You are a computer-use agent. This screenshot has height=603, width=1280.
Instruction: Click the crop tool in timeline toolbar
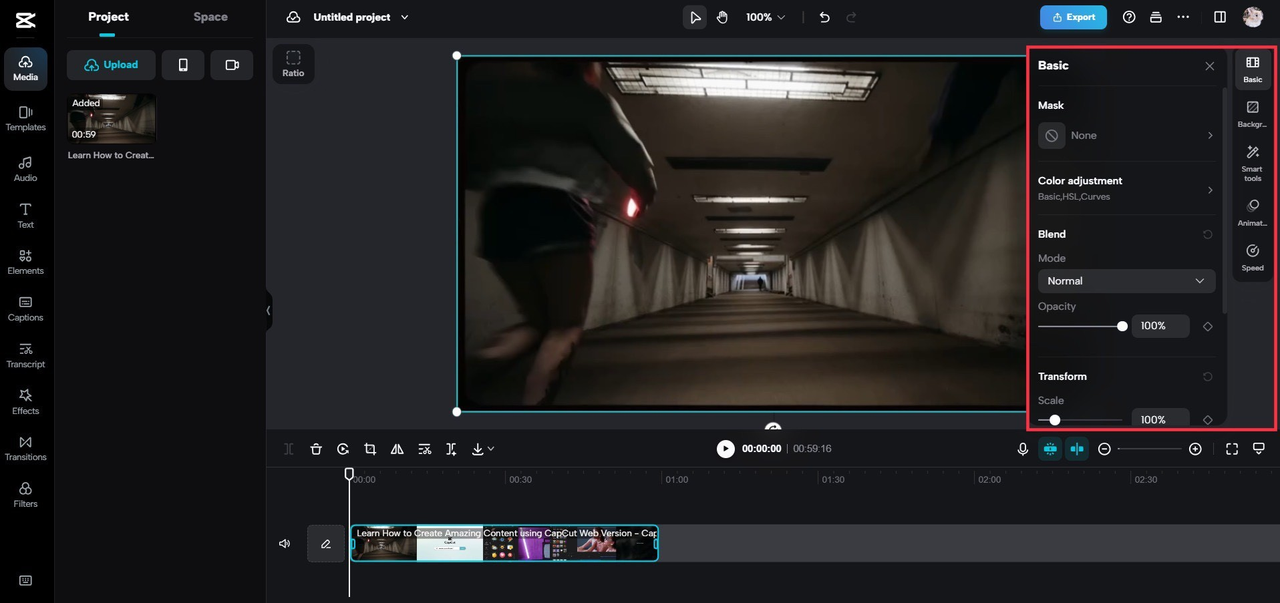pyautogui.click(x=370, y=449)
